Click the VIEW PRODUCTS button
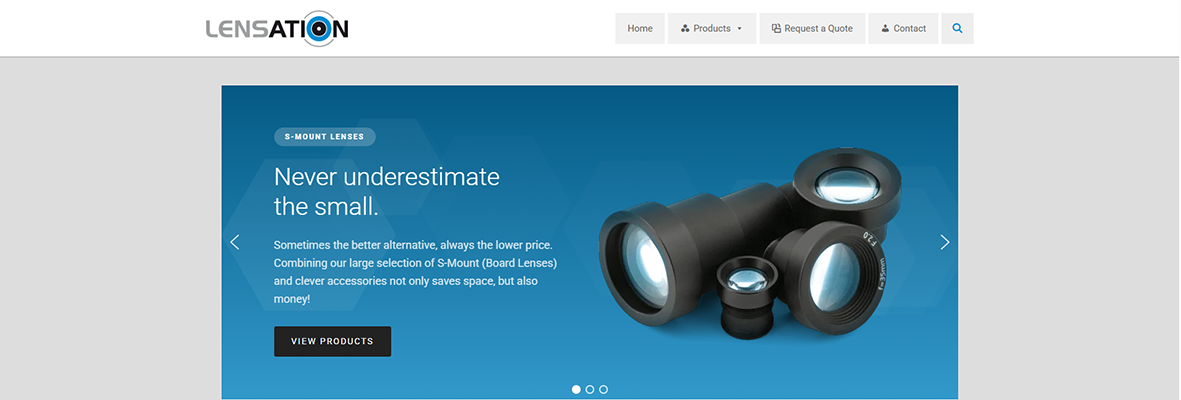The image size is (1181, 400). pyautogui.click(x=332, y=341)
